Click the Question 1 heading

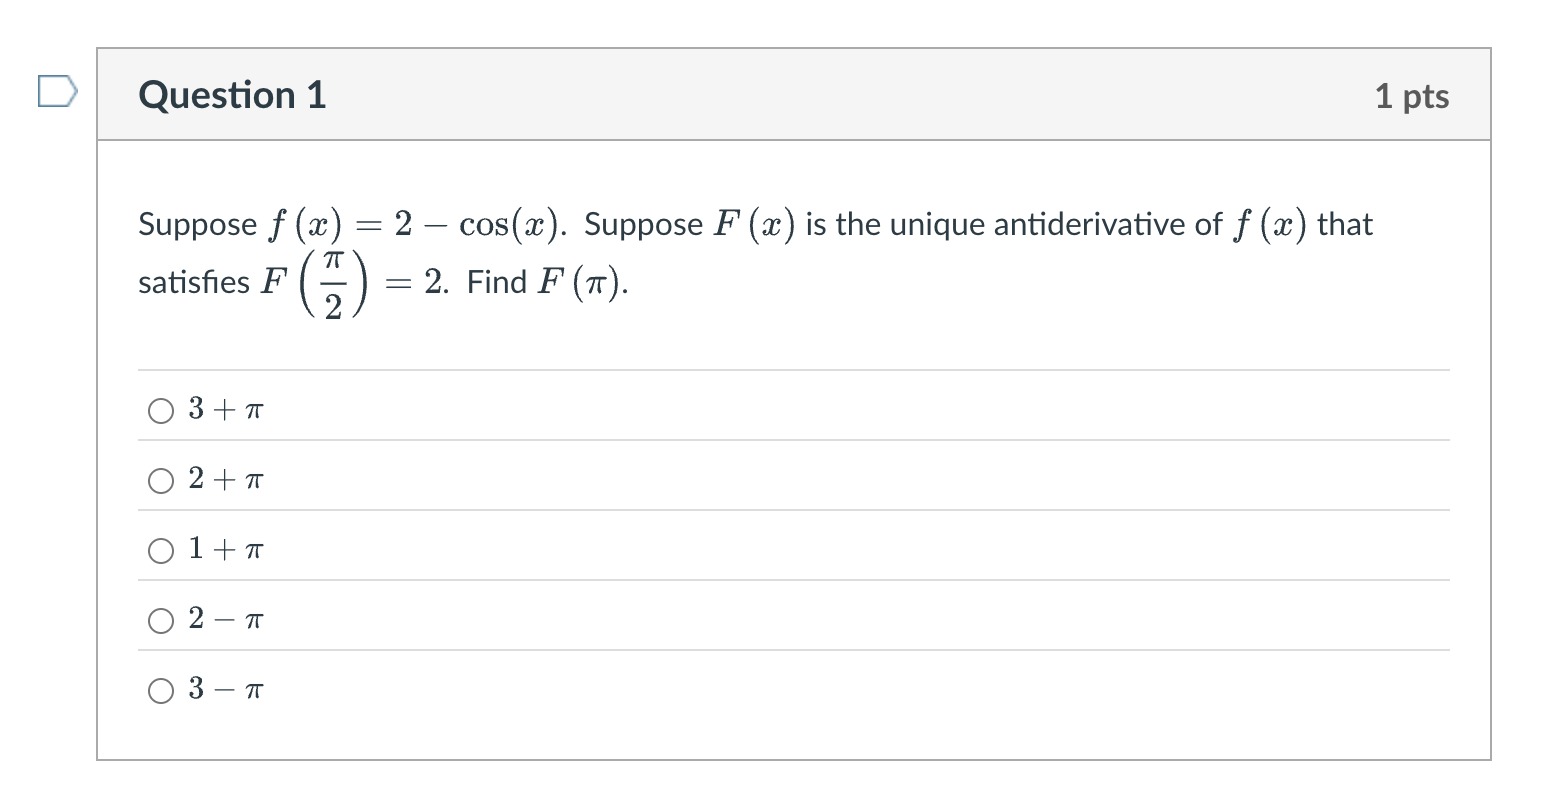click(233, 95)
